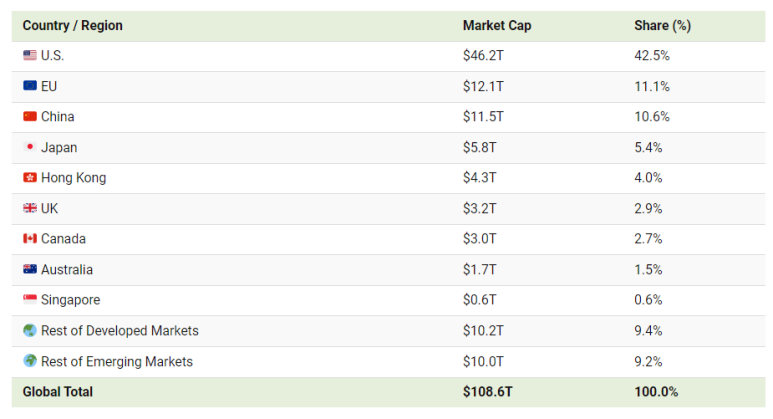Click the Canada flag icon

point(30,239)
